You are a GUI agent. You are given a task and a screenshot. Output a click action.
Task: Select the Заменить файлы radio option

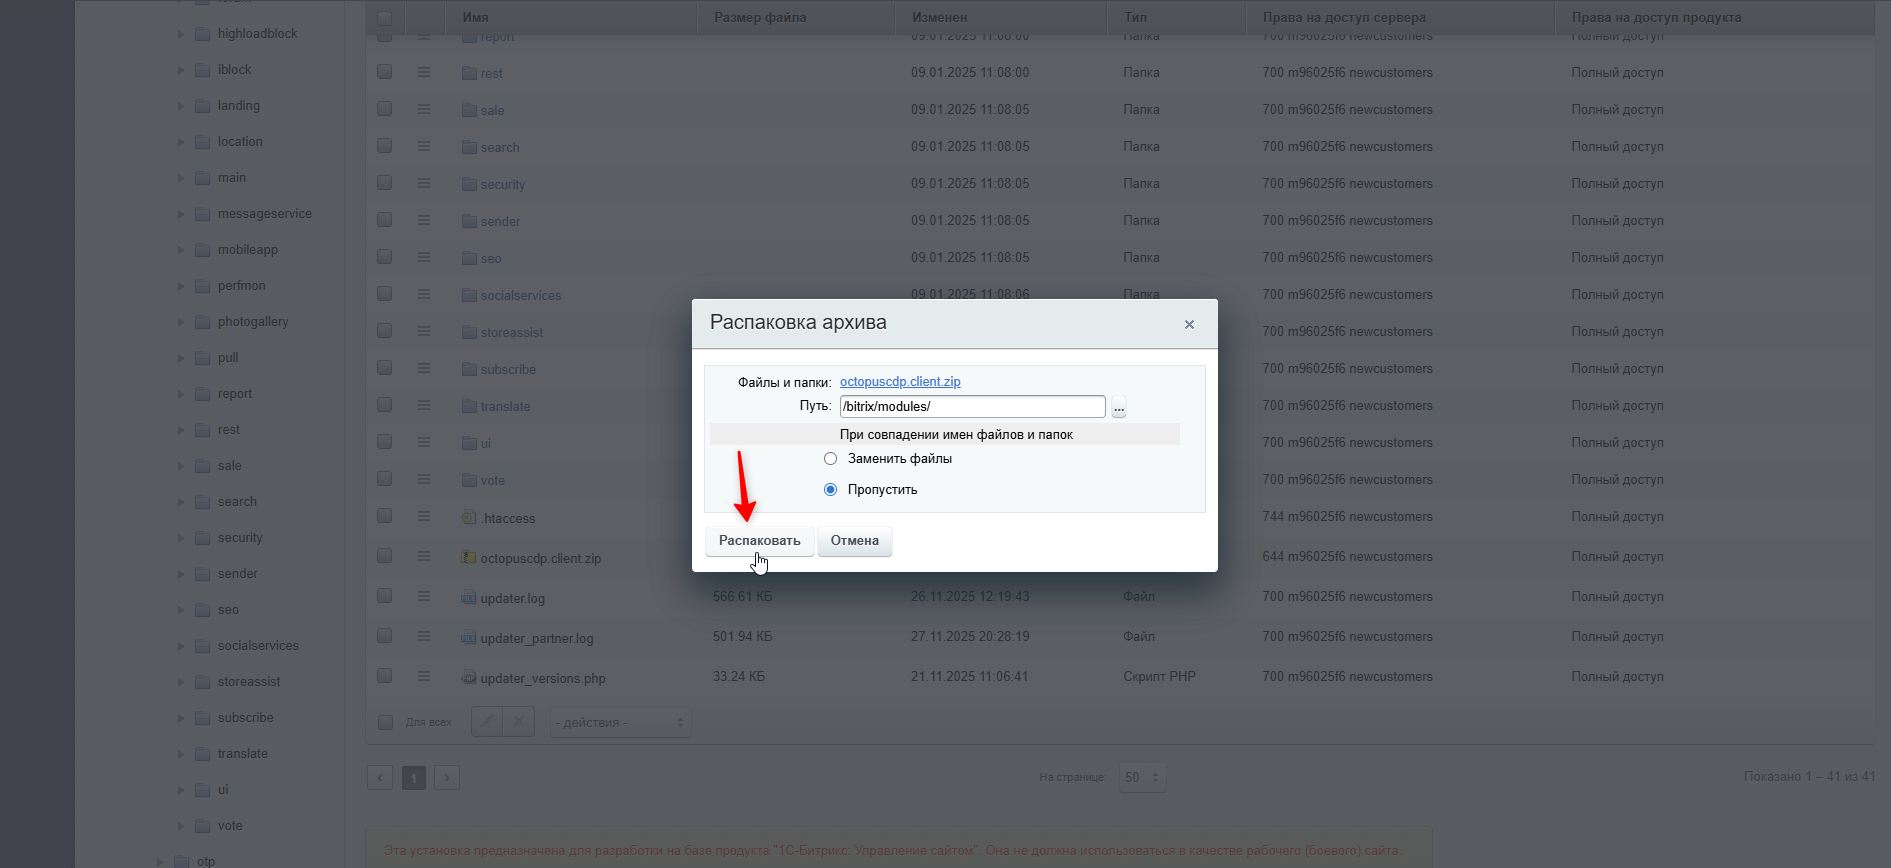point(830,459)
